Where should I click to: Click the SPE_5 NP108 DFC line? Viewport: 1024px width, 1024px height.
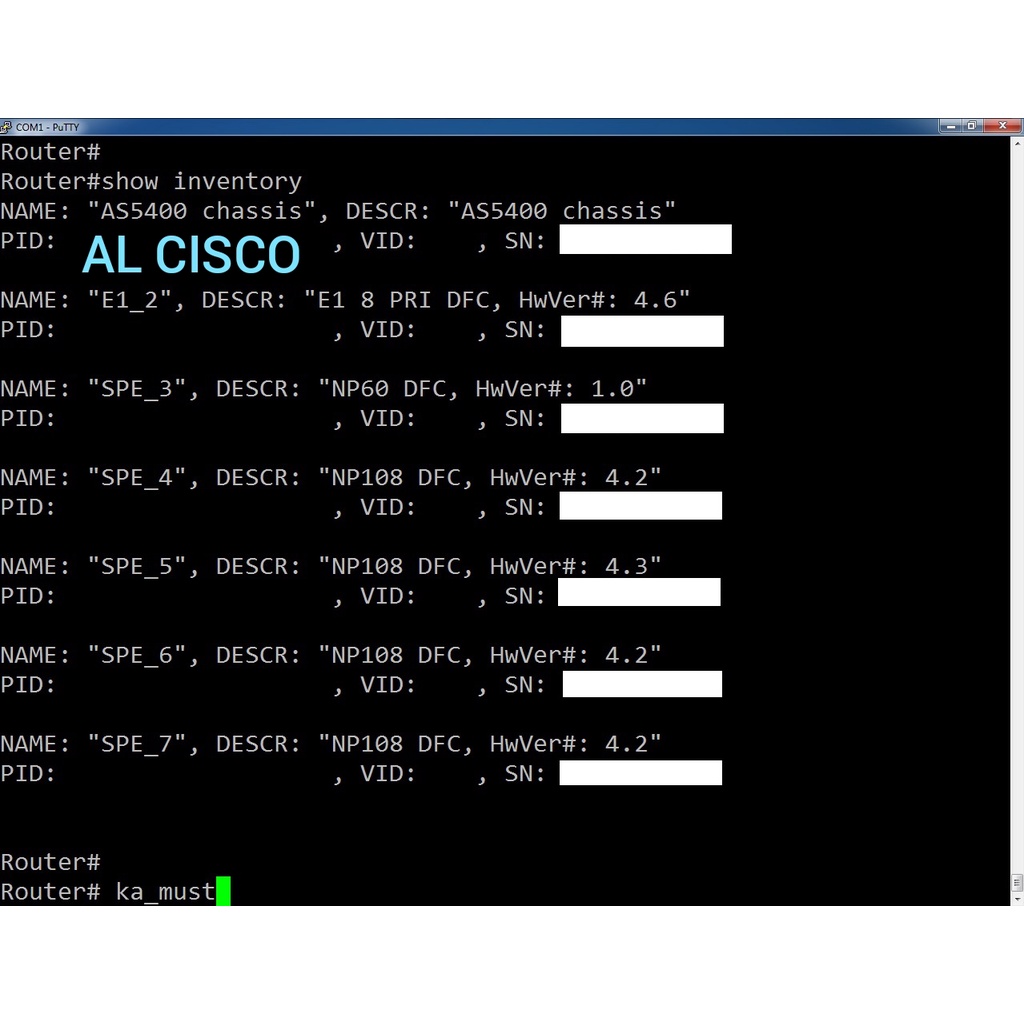(x=331, y=566)
